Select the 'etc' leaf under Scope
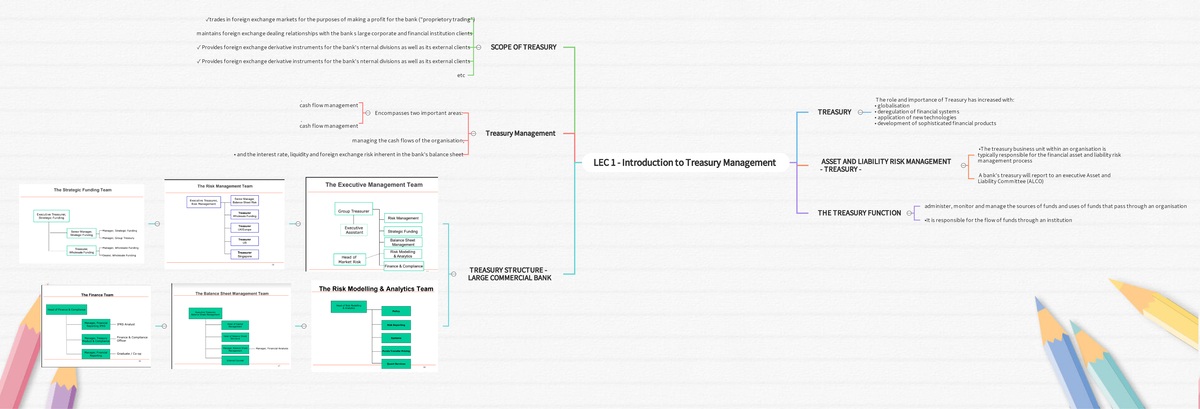 click(x=461, y=75)
